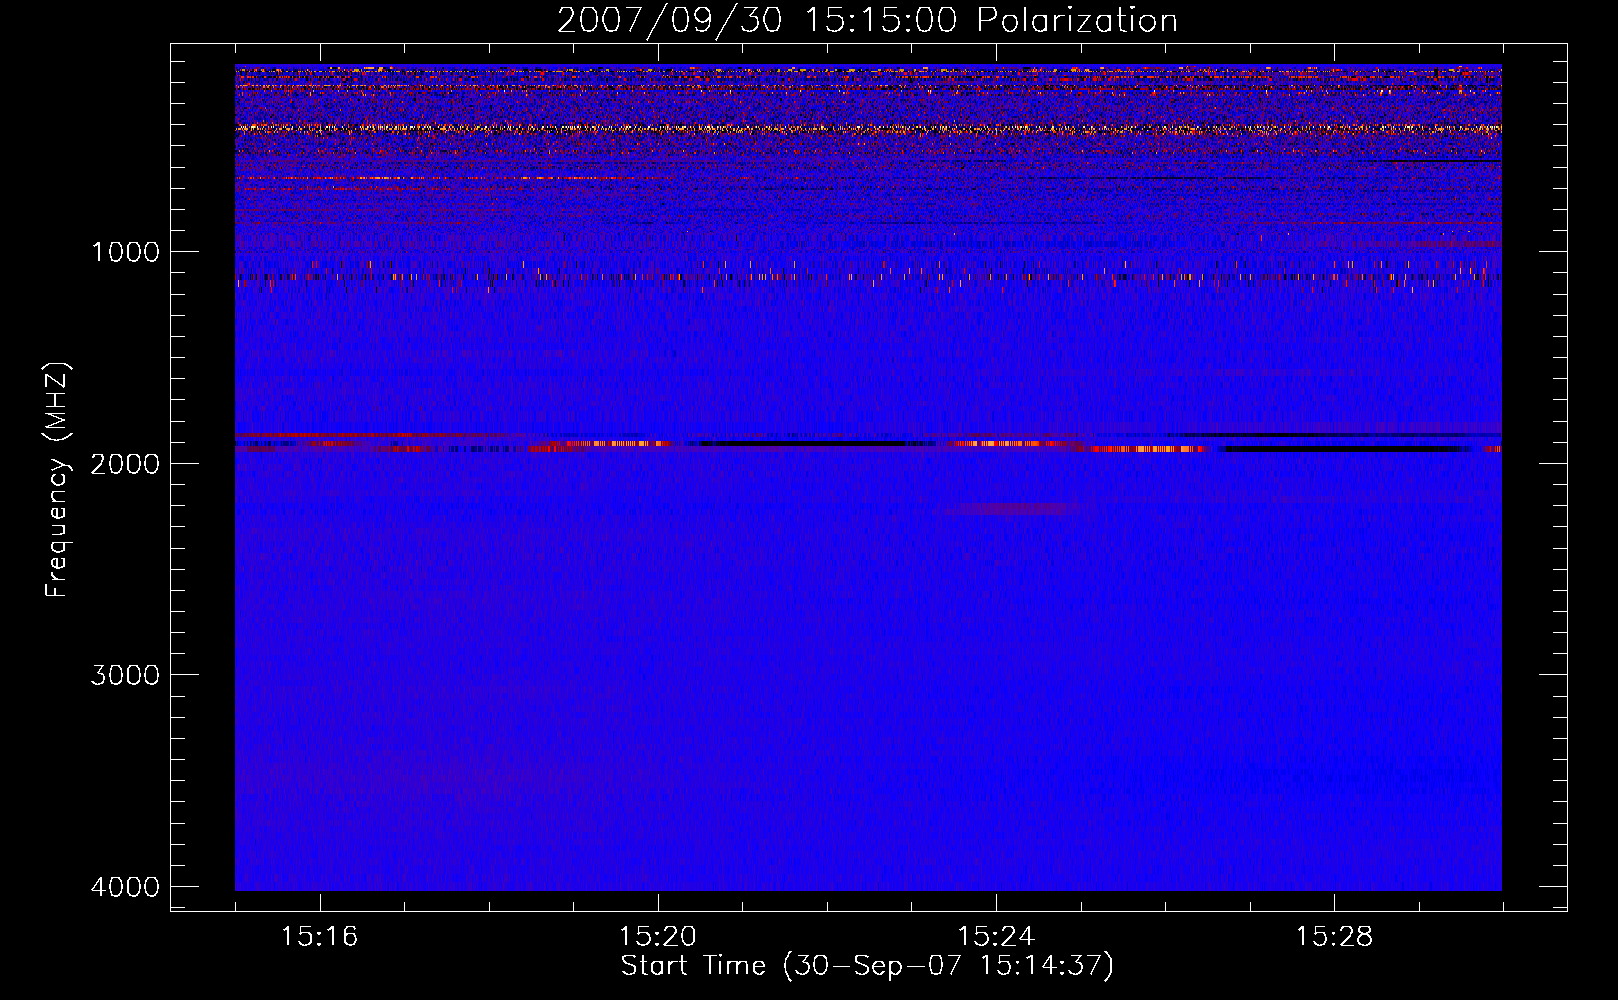Click the 'Frequency (MHZ)' axis label
The width and height of the screenshot is (1618, 1000).
(x=57, y=480)
